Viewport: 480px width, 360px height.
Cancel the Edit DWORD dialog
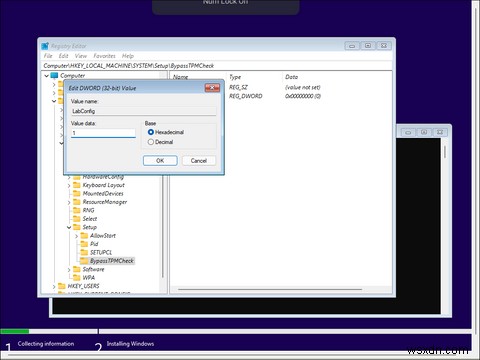coord(199,161)
